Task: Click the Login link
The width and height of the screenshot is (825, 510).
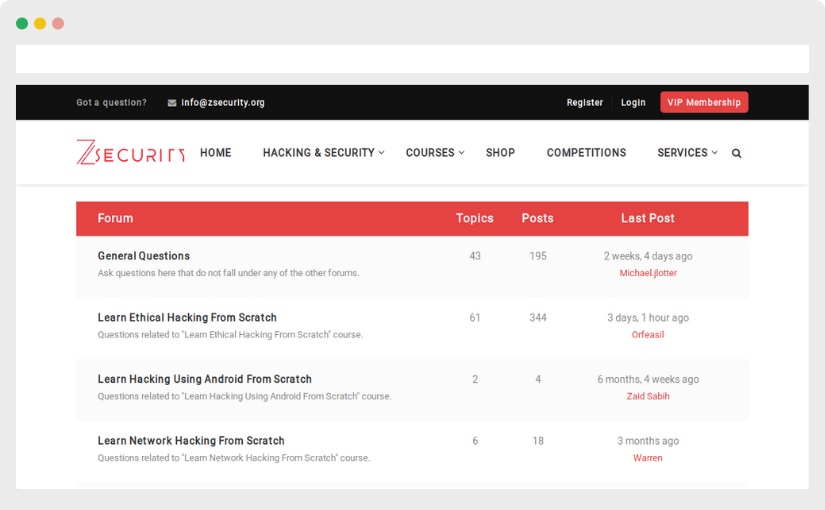Action: tap(633, 103)
